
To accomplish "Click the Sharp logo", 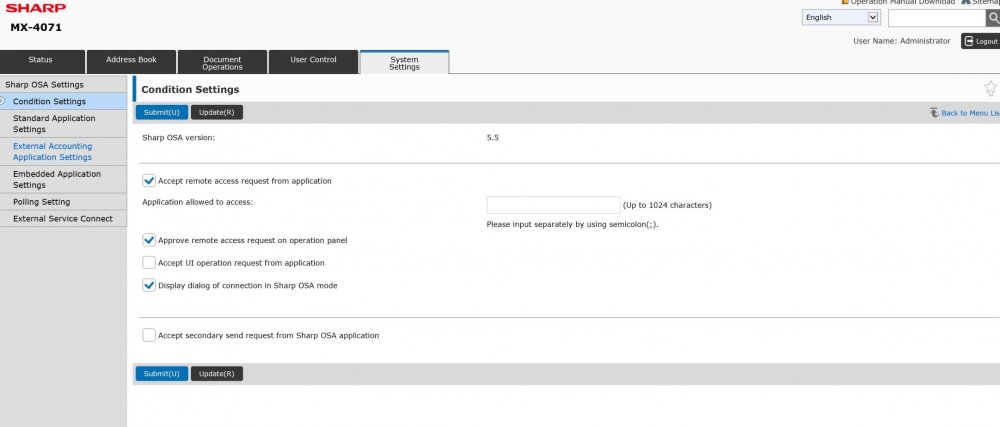I will [x=35, y=7].
